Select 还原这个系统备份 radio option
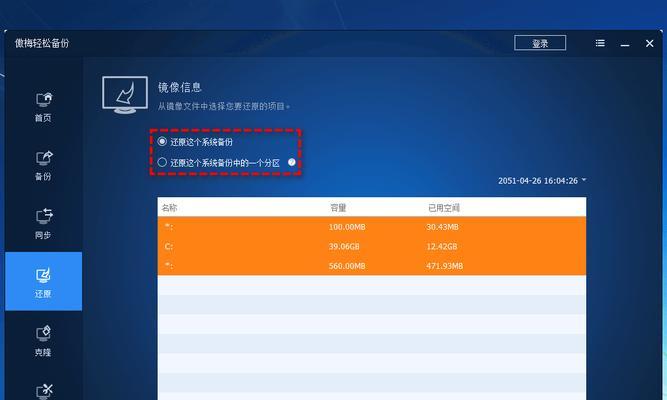This screenshot has width=667, height=400. coord(195,142)
